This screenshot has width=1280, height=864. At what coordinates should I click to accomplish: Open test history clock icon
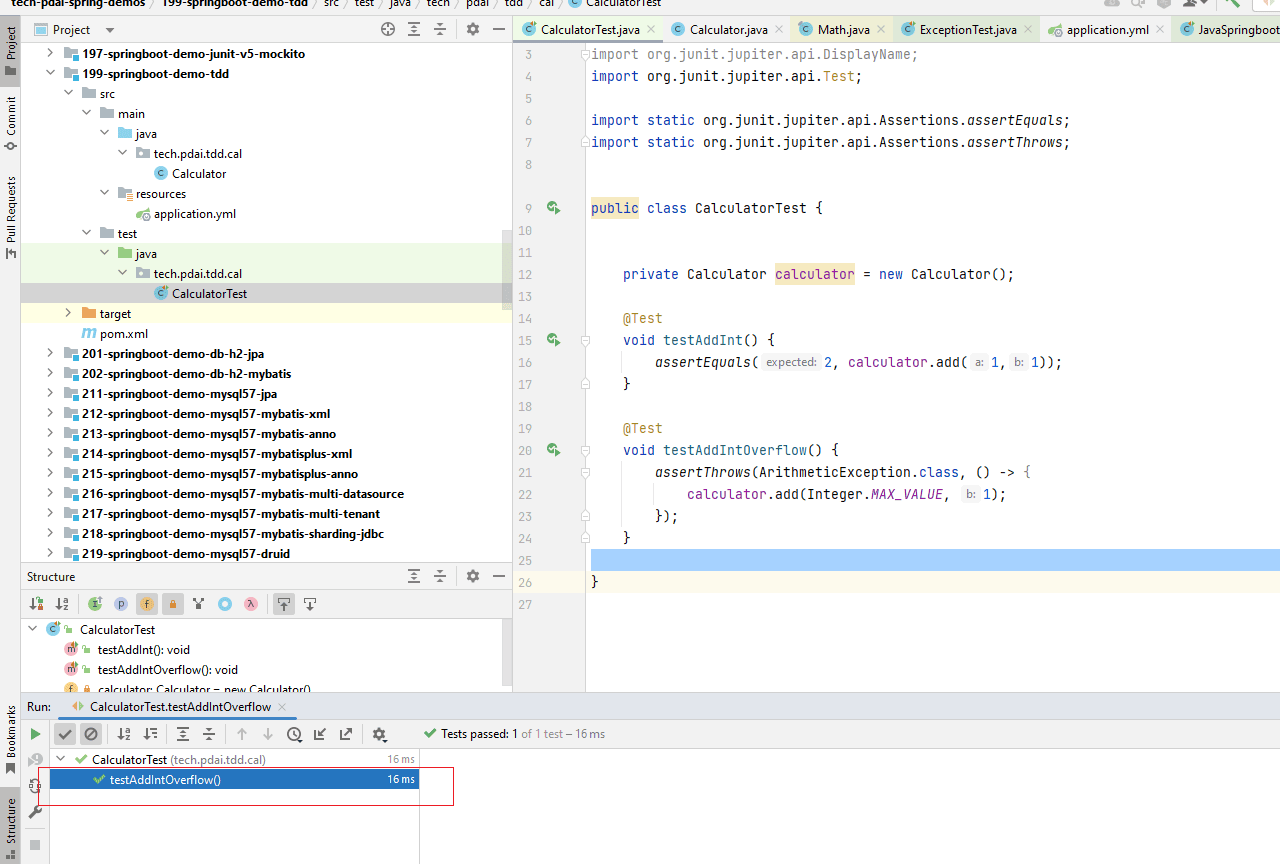pyautogui.click(x=294, y=734)
